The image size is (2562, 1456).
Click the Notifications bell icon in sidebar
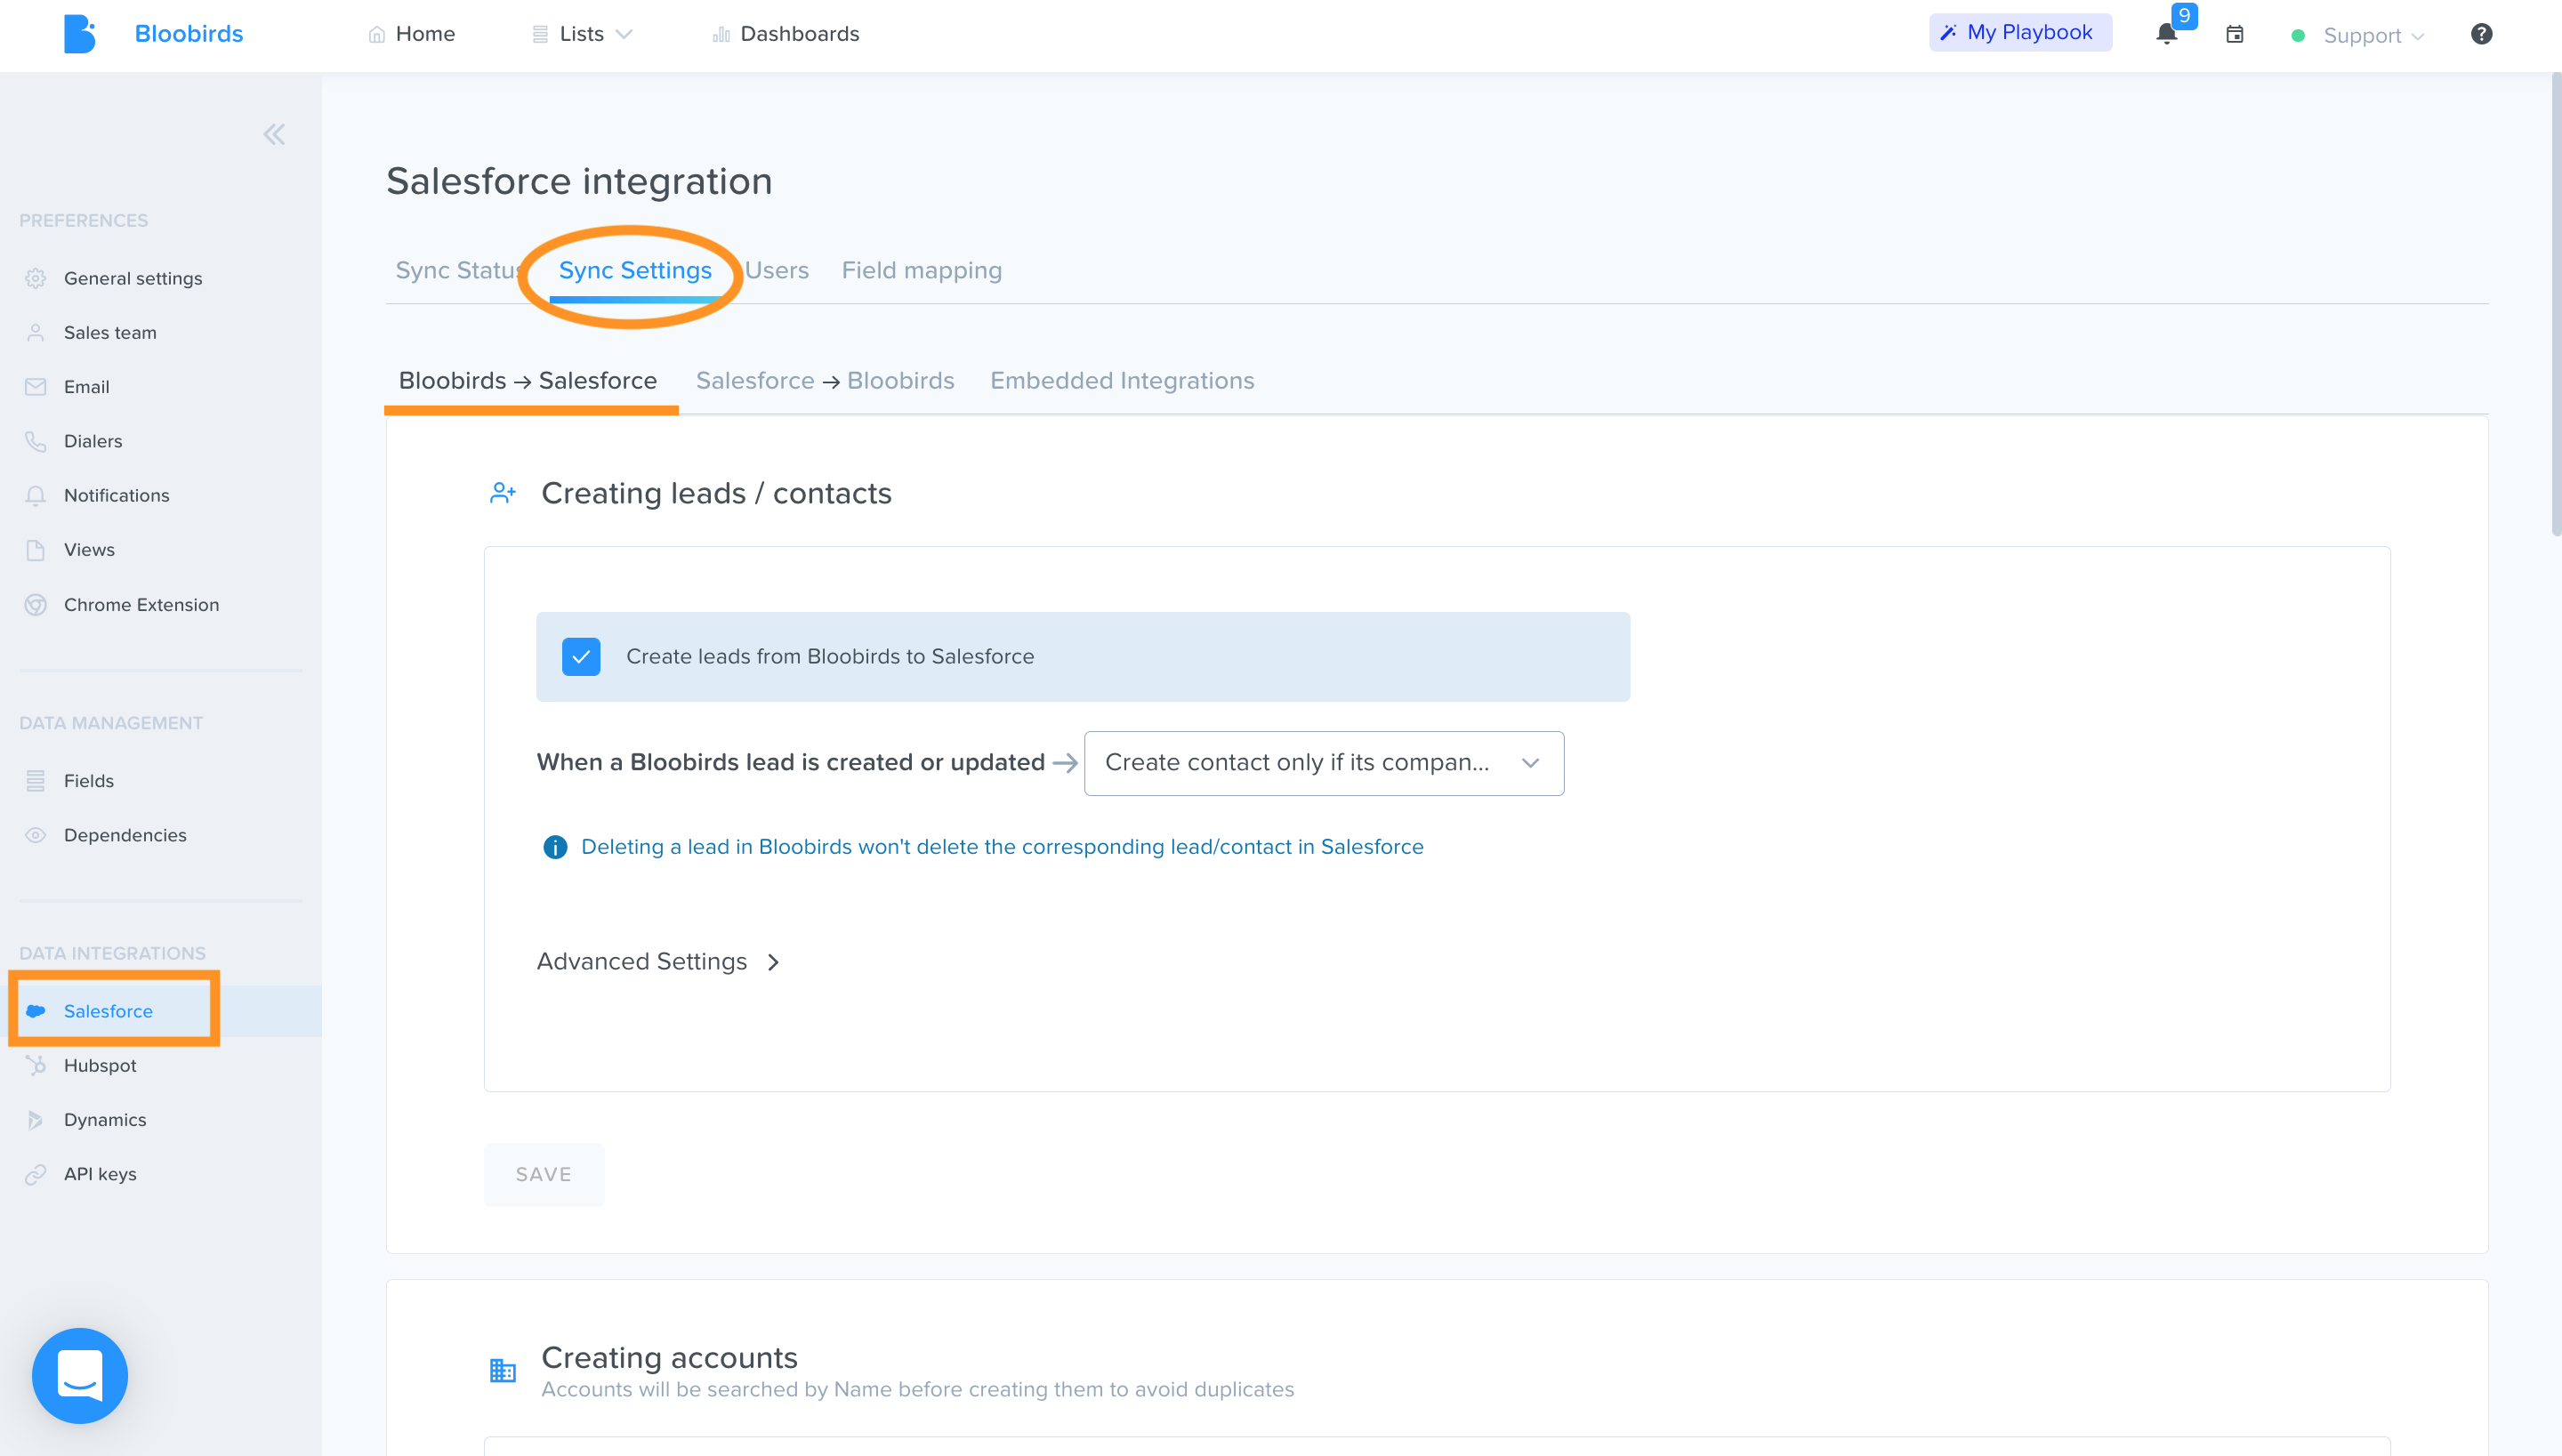(x=36, y=496)
